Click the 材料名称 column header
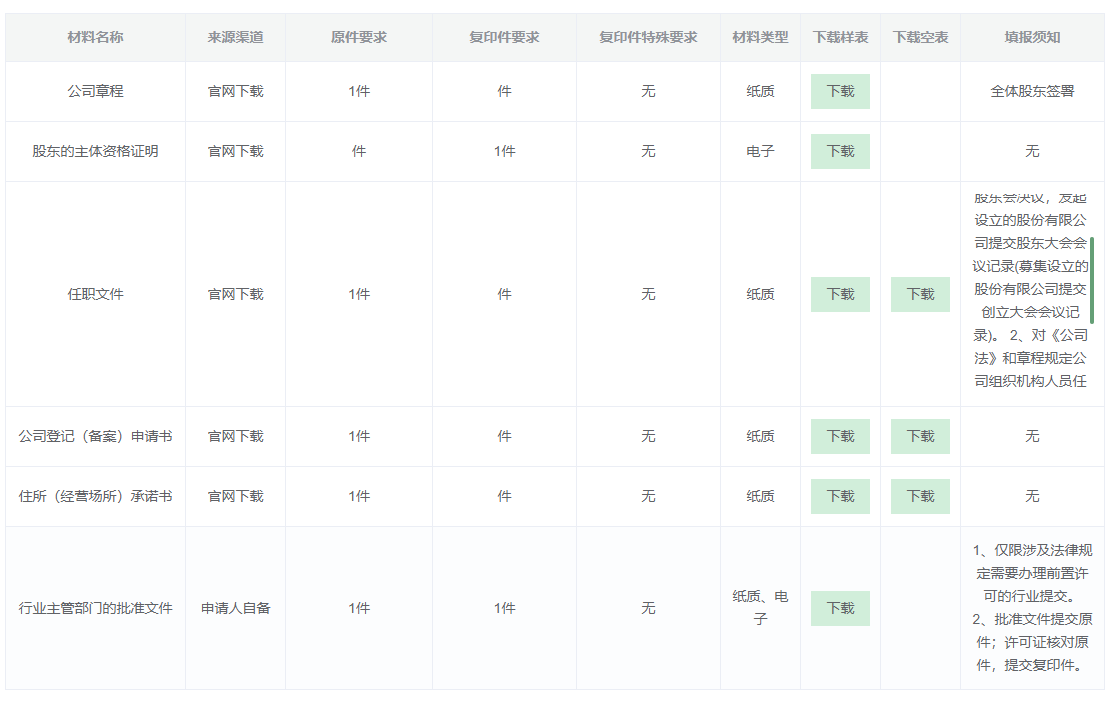Viewport: 1111px width, 701px height. pos(95,37)
